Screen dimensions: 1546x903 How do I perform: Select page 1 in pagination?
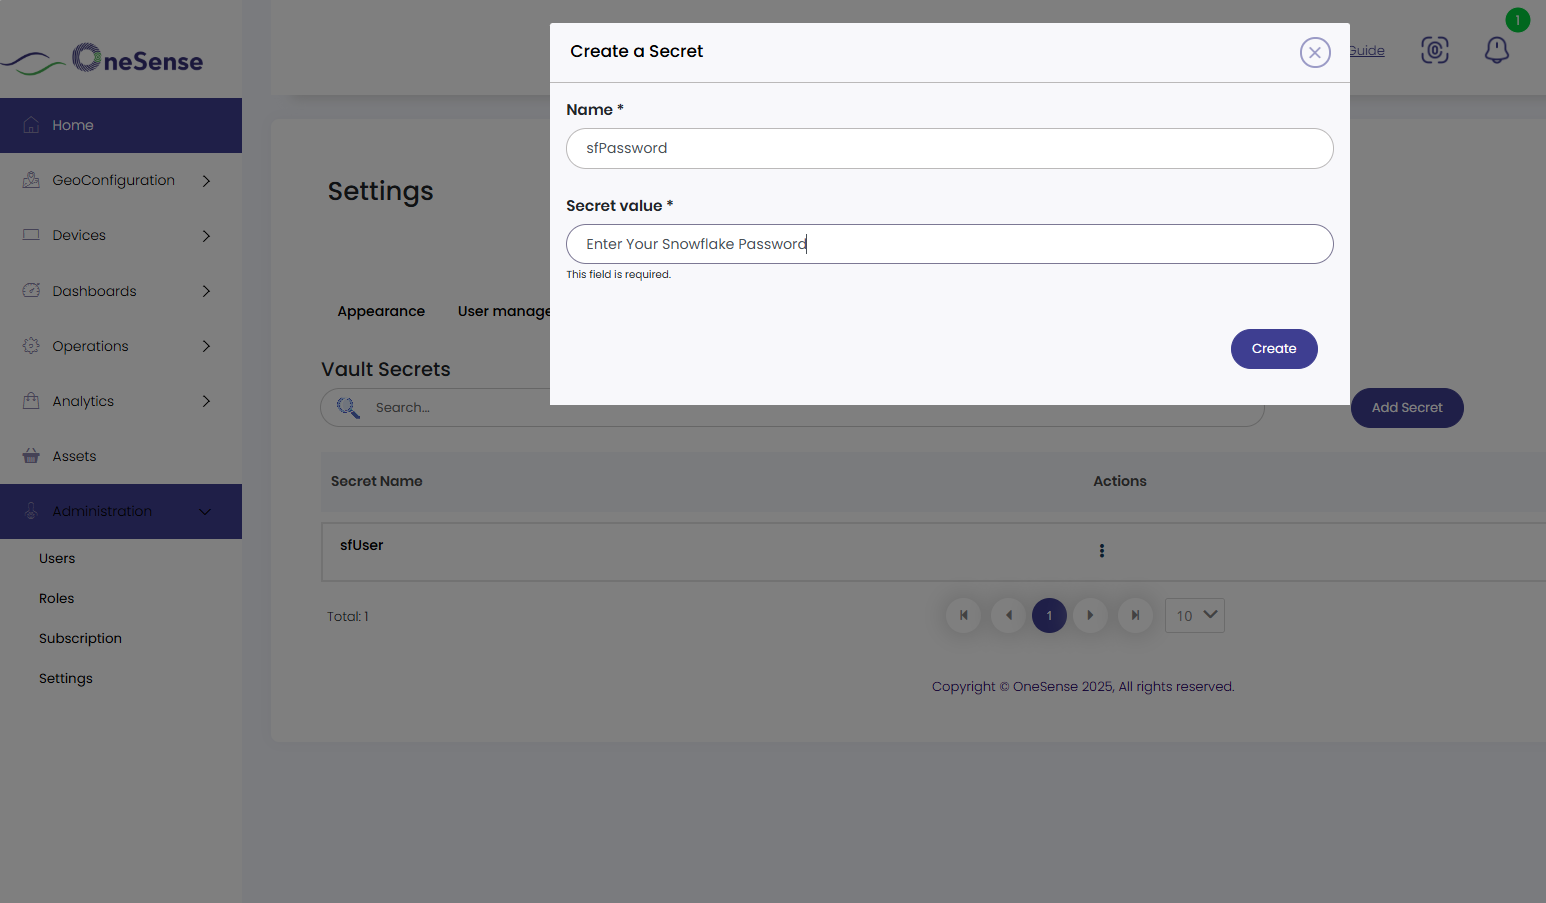1049,616
